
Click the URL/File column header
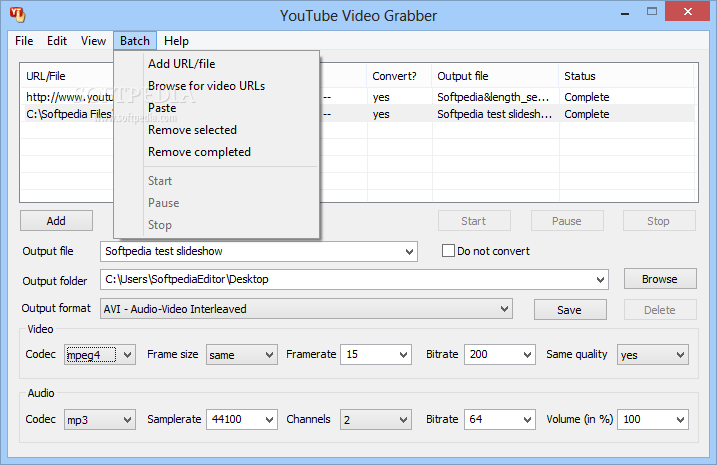pyautogui.click(x=67, y=76)
